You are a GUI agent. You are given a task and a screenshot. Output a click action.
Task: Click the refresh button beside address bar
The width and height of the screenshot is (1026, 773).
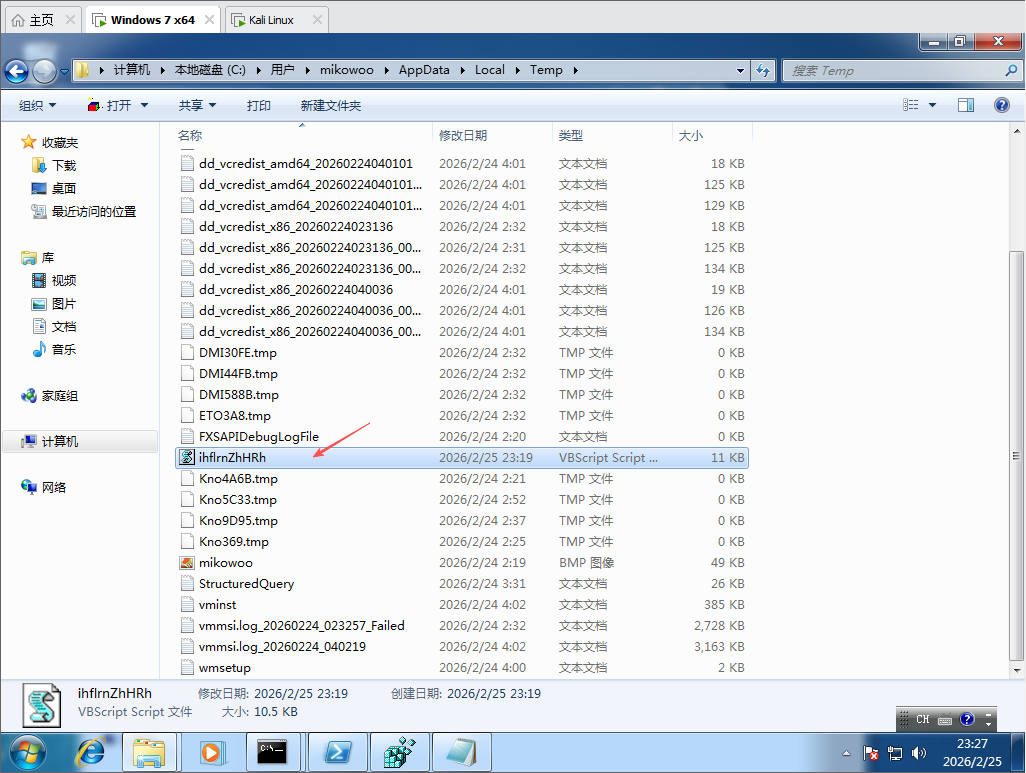(763, 70)
